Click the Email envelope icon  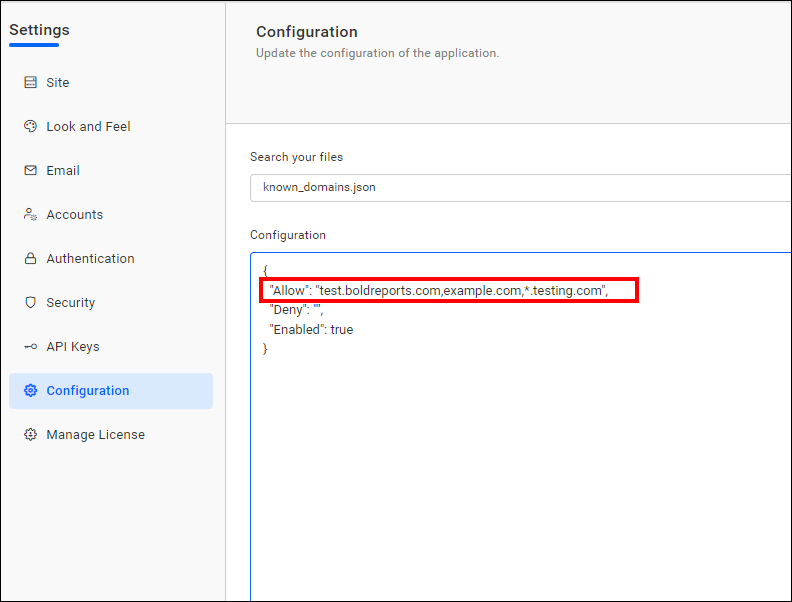30,170
